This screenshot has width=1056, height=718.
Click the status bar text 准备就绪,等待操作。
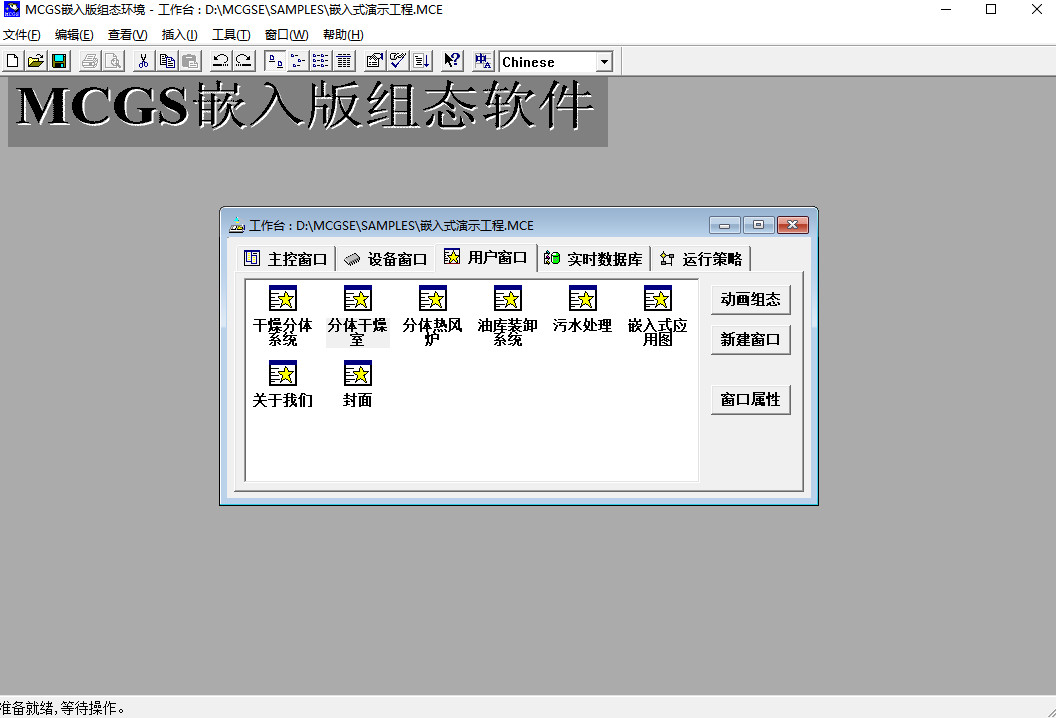click(x=63, y=708)
